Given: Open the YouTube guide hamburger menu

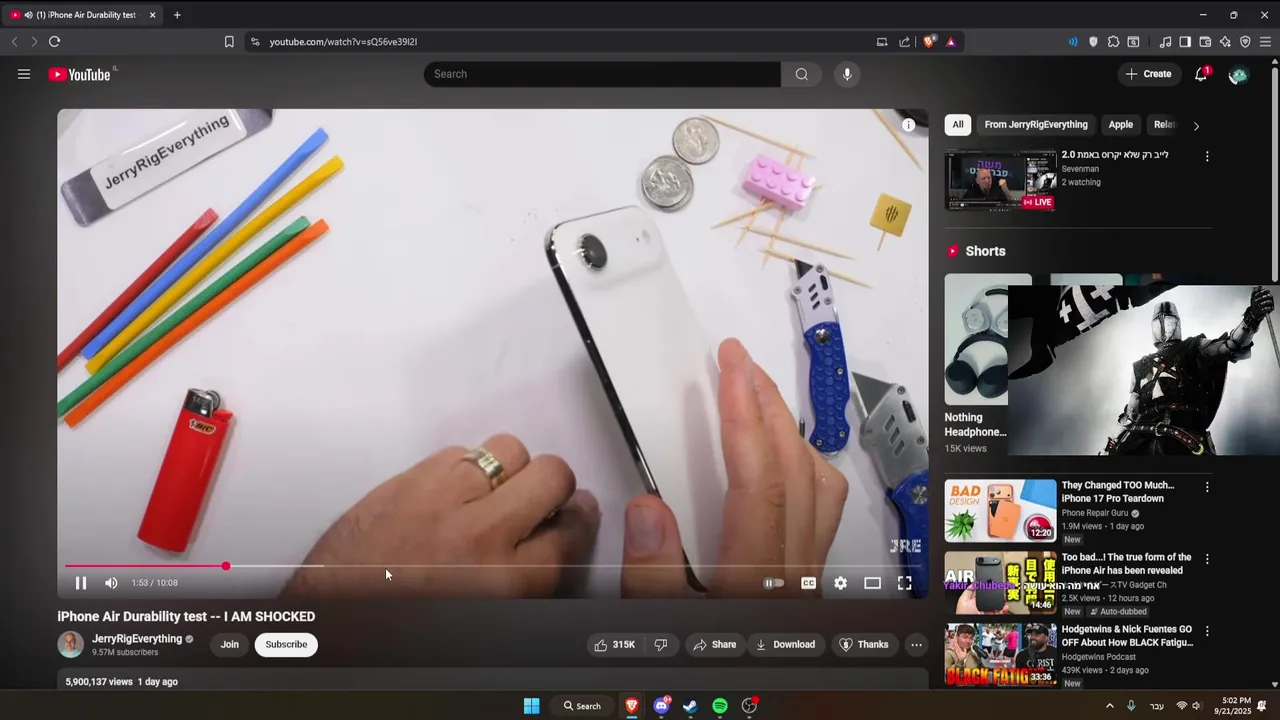Looking at the screenshot, I should [x=24, y=74].
